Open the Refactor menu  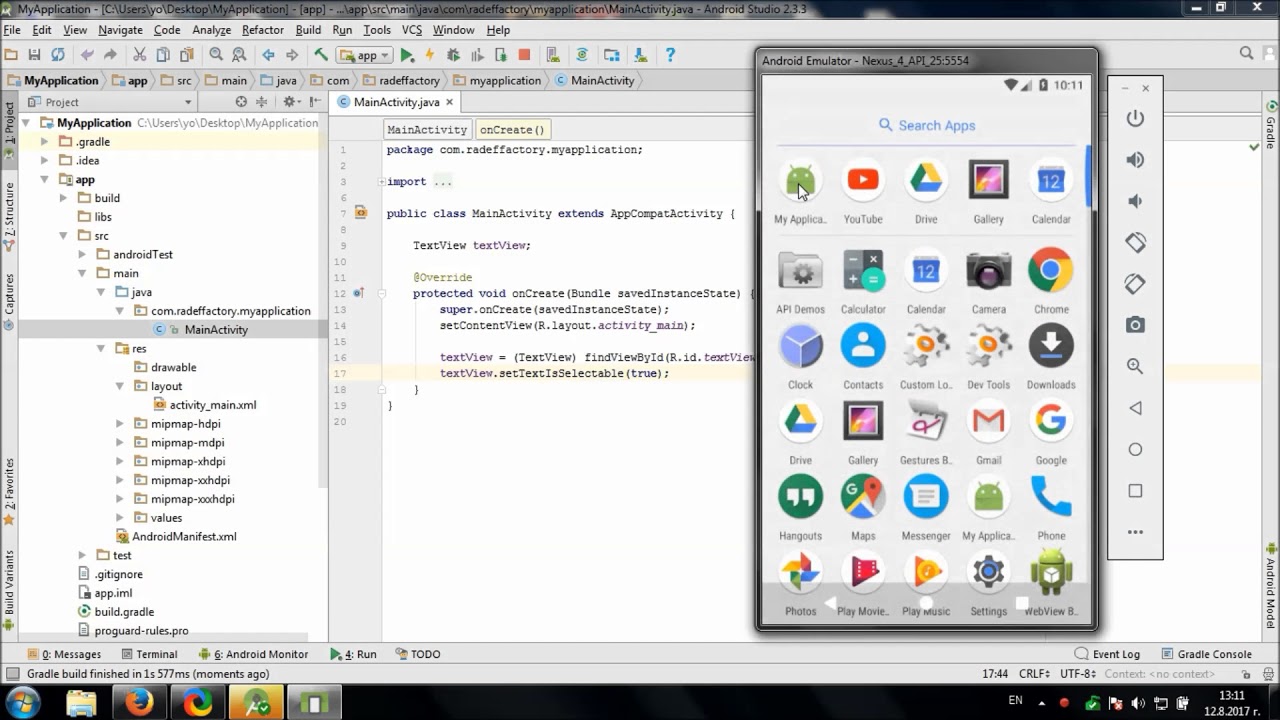(263, 30)
